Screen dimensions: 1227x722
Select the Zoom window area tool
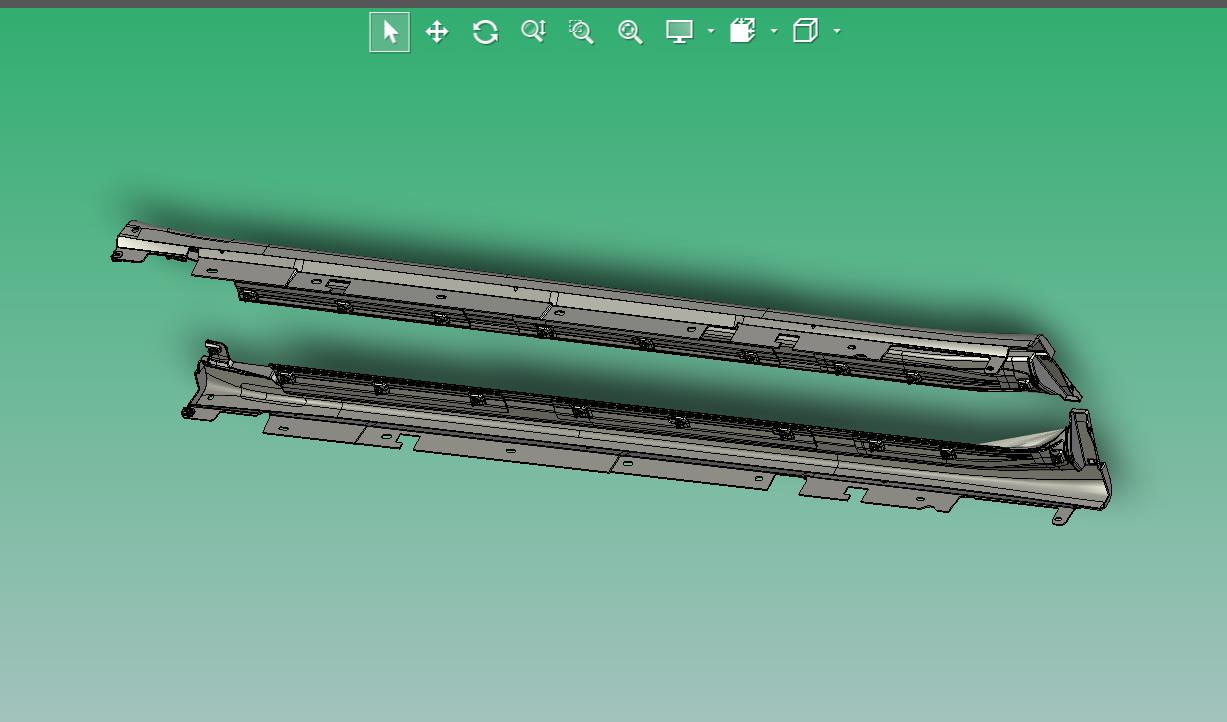581,32
